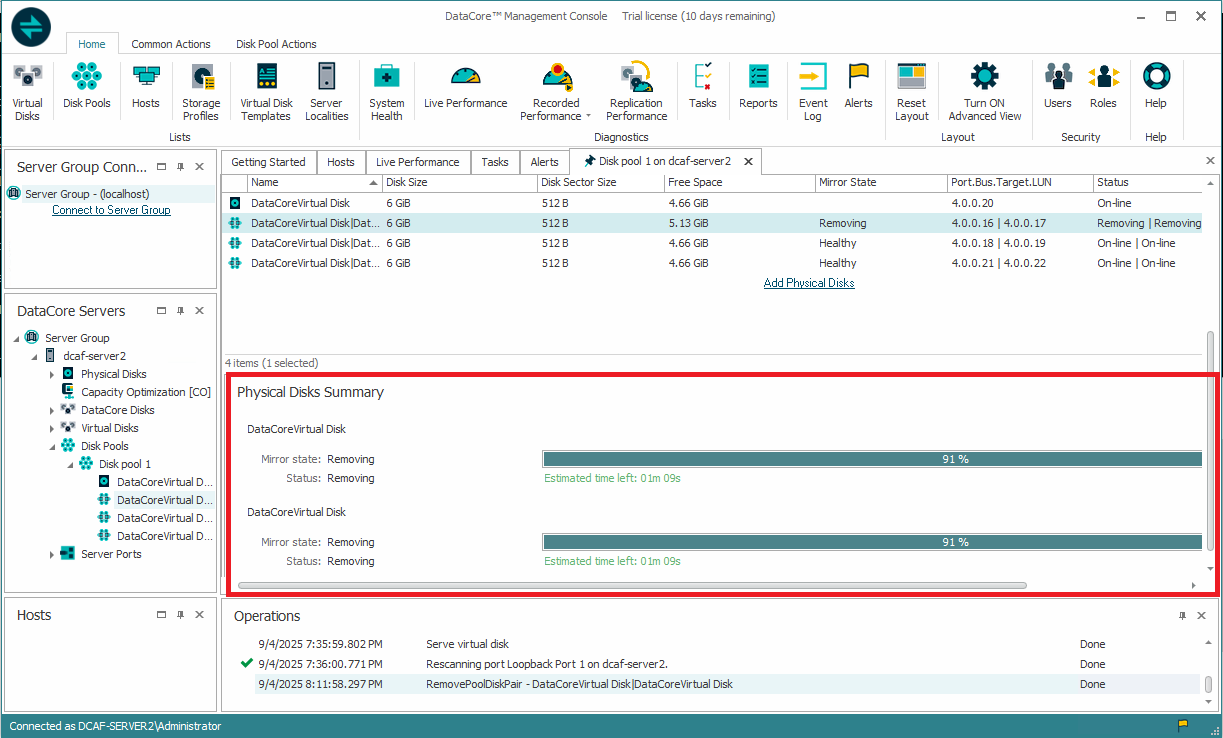Switch to the Common Actions ribbon tab
Viewport: 1223px width, 738px height.
171,44
